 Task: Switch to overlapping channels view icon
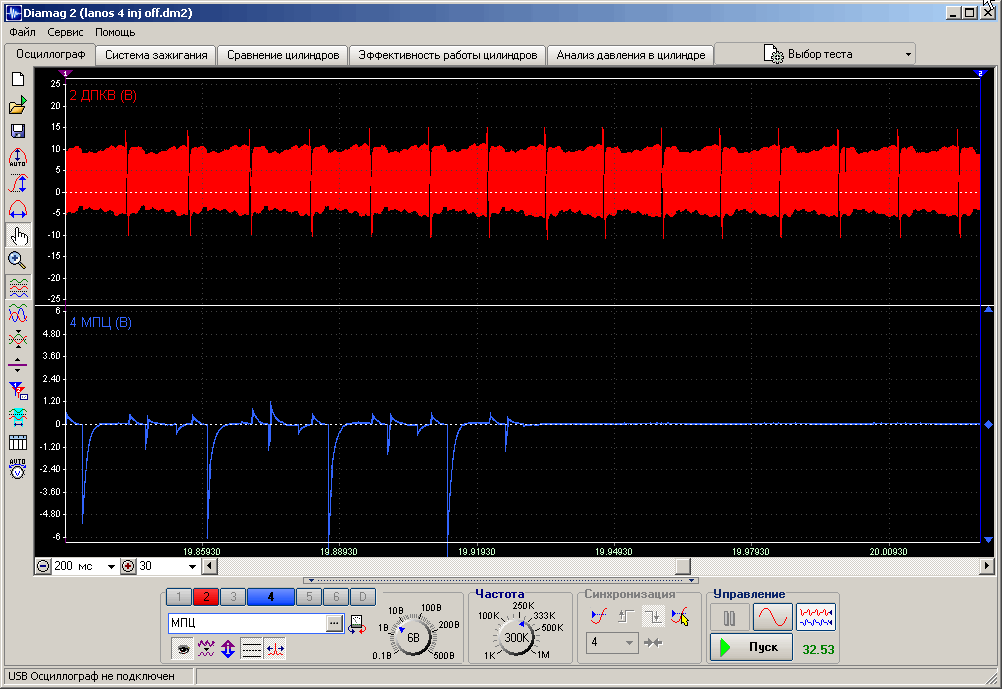click(x=18, y=313)
